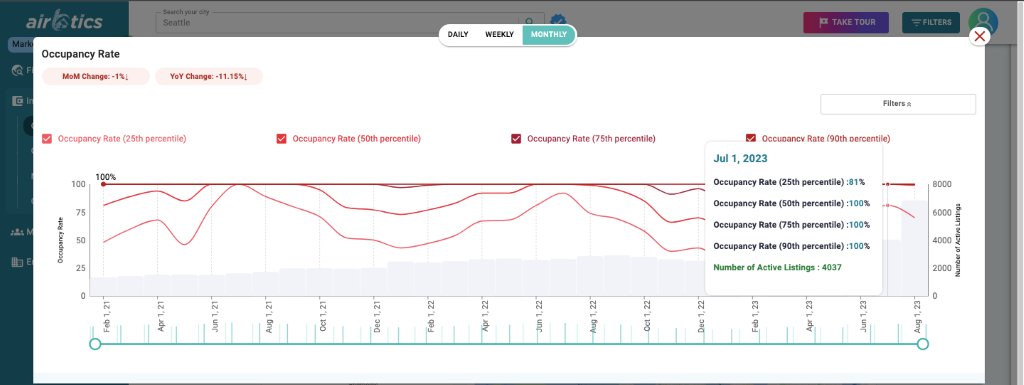
Task: Expand the Filters panel in the popup
Action: pos(898,104)
